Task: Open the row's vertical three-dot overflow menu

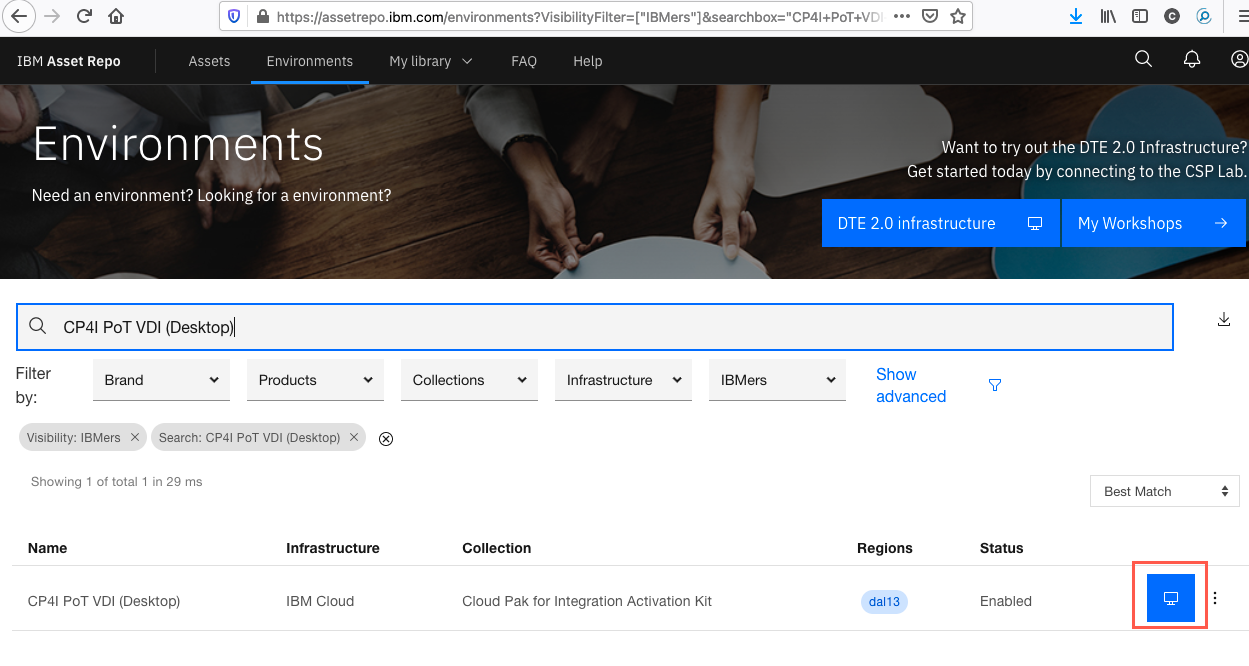Action: coord(1215,598)
